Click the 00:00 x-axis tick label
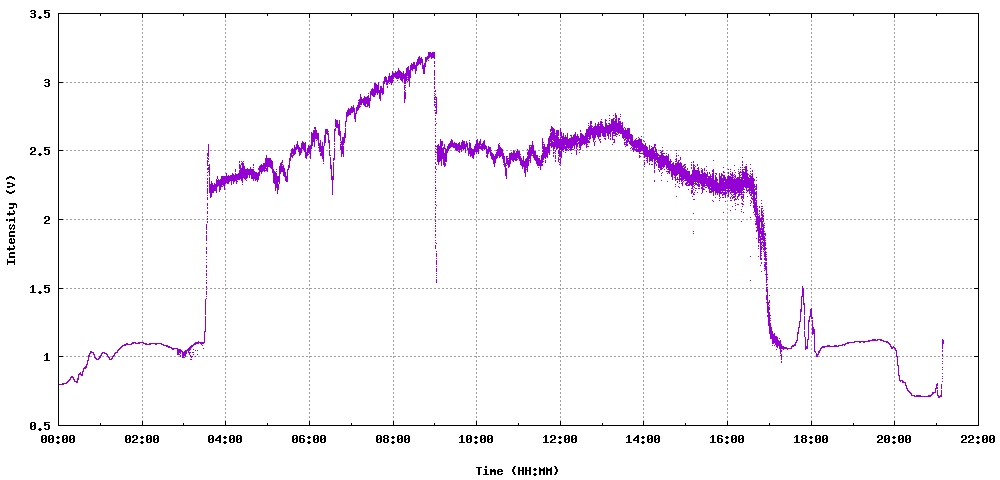 tap(59, 439)
